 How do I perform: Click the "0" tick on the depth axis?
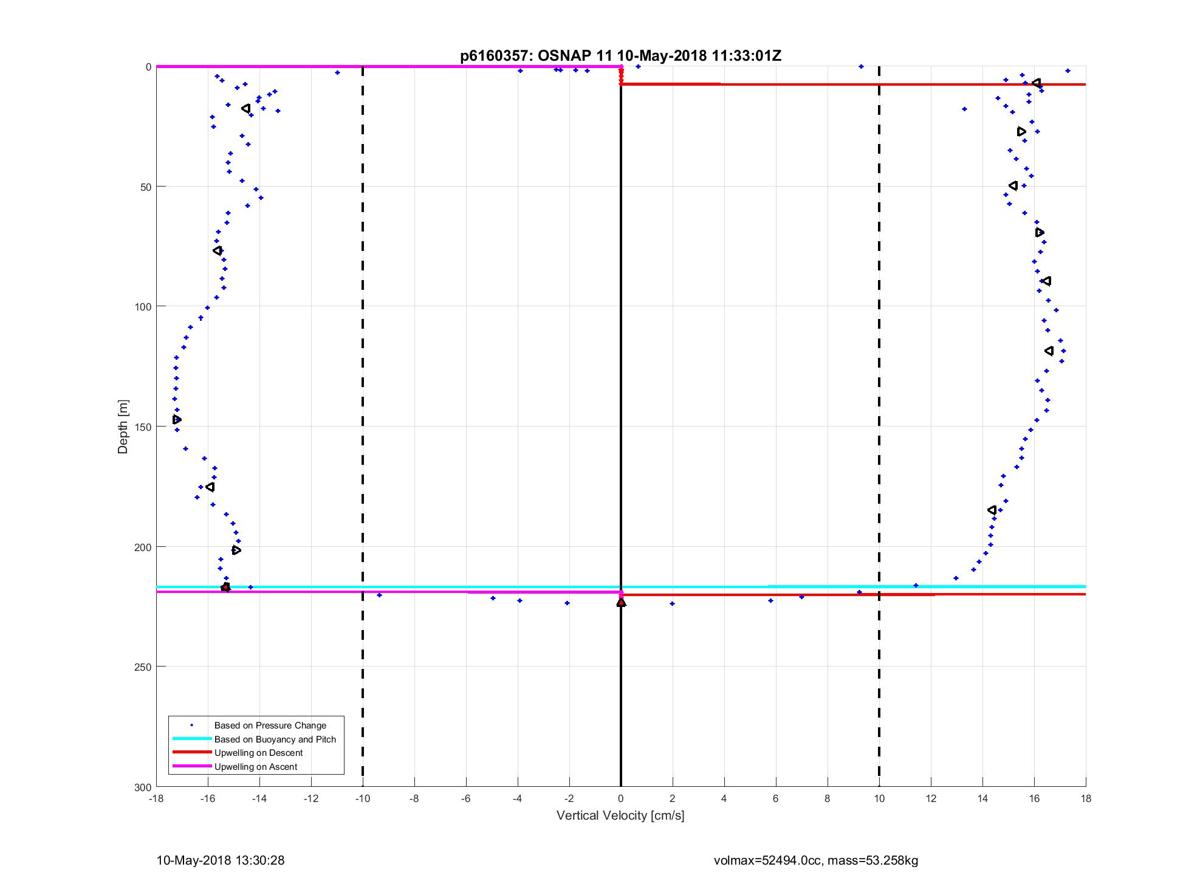148,67
